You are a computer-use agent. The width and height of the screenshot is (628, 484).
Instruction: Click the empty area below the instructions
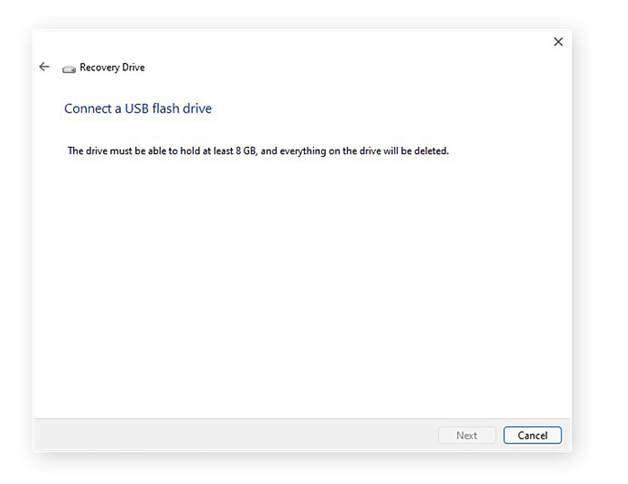[300, 290]
